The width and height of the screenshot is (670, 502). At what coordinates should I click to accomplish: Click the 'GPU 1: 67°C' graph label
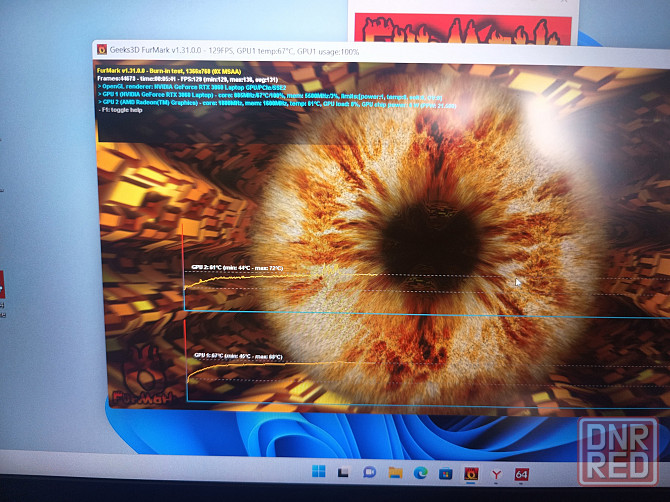coord(238,356)
